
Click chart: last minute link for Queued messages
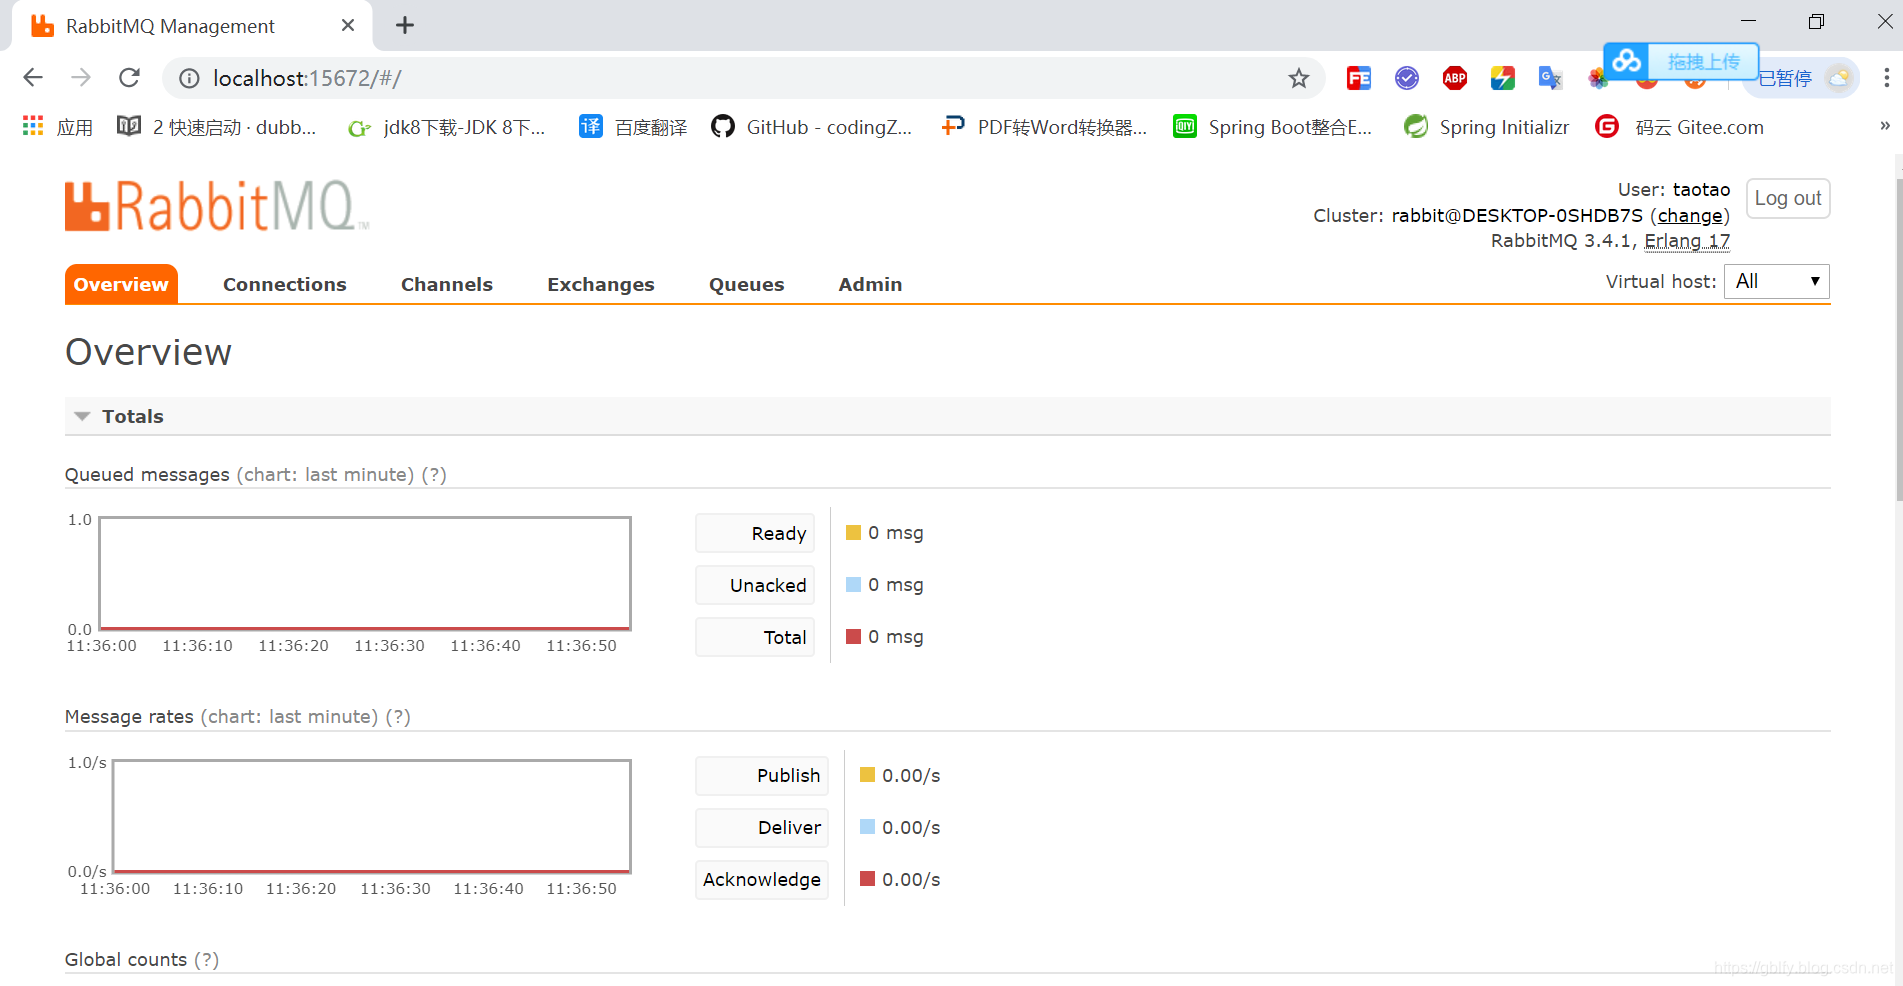[x=325, y=474]
